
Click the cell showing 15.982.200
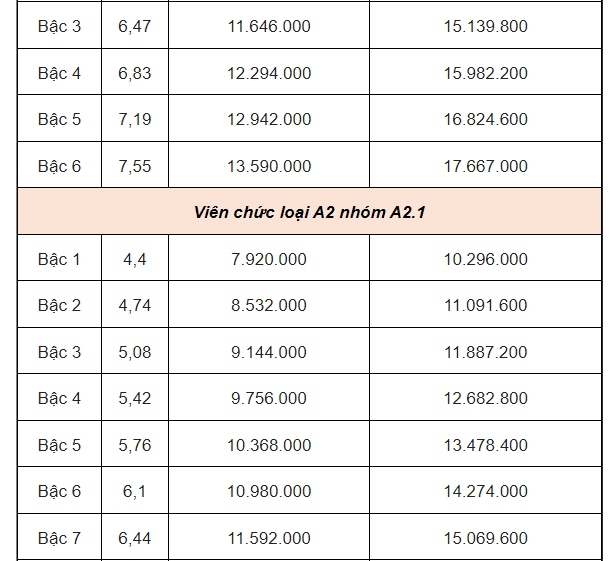(x=485, y=73)
